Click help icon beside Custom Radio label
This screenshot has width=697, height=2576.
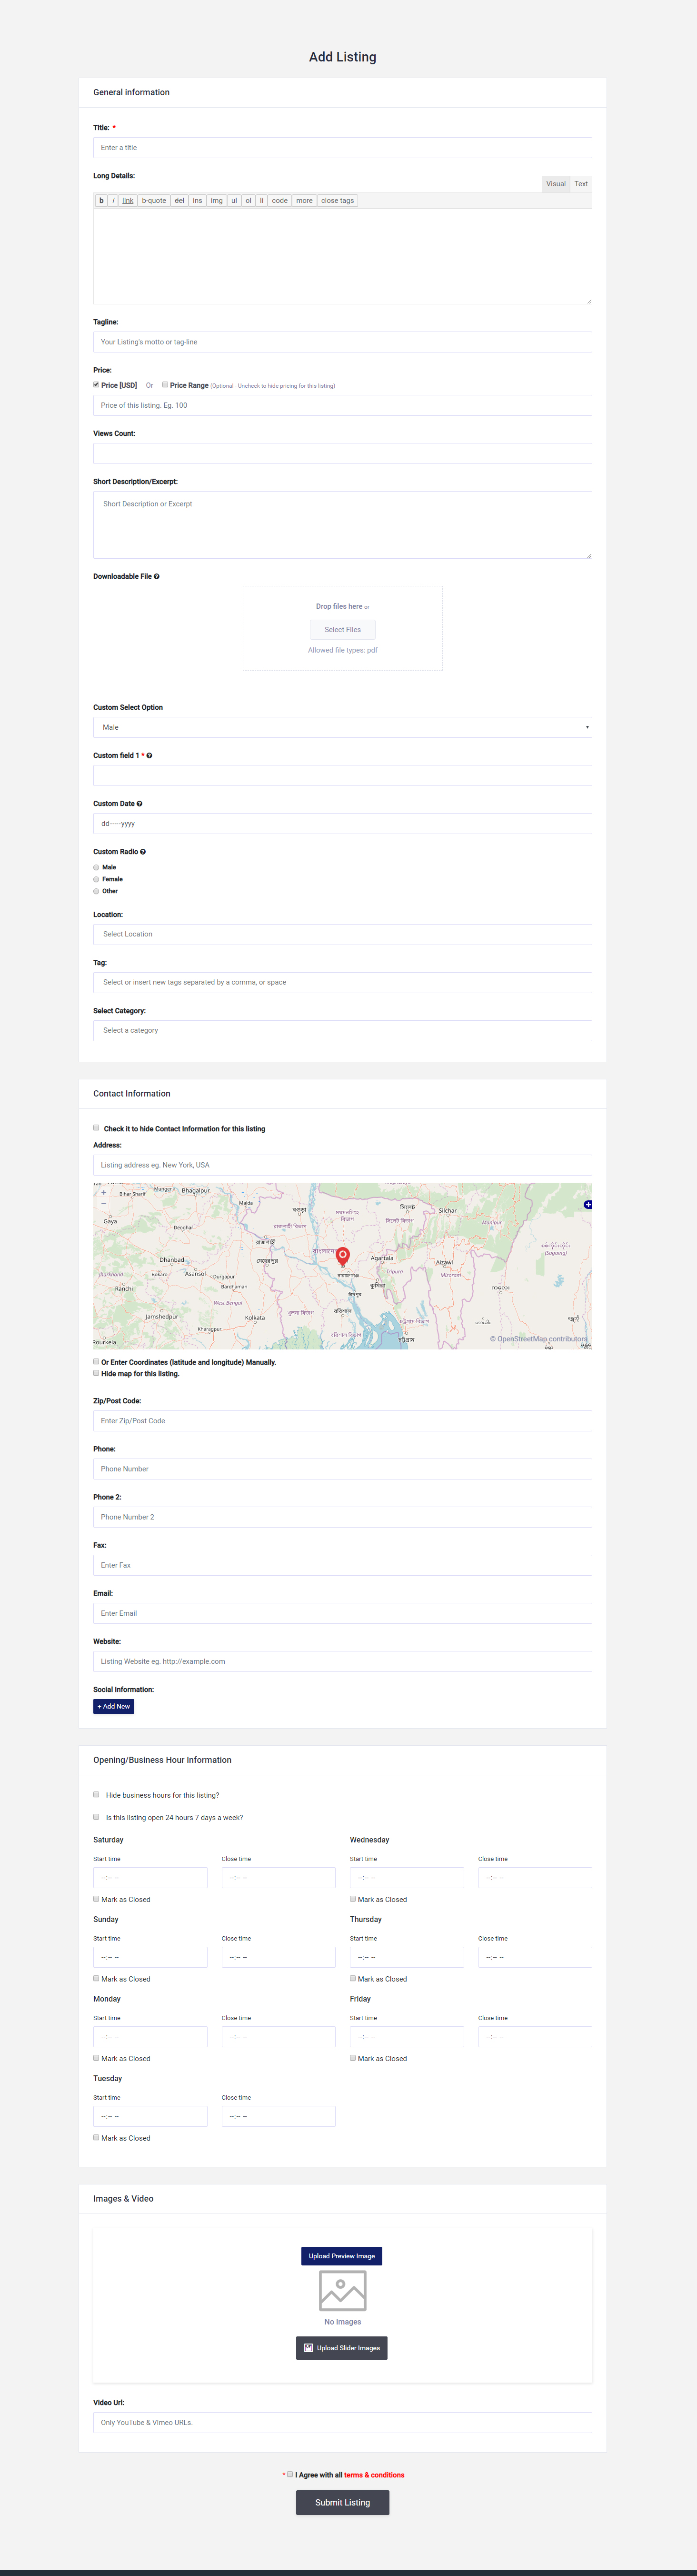pos(143,852)
